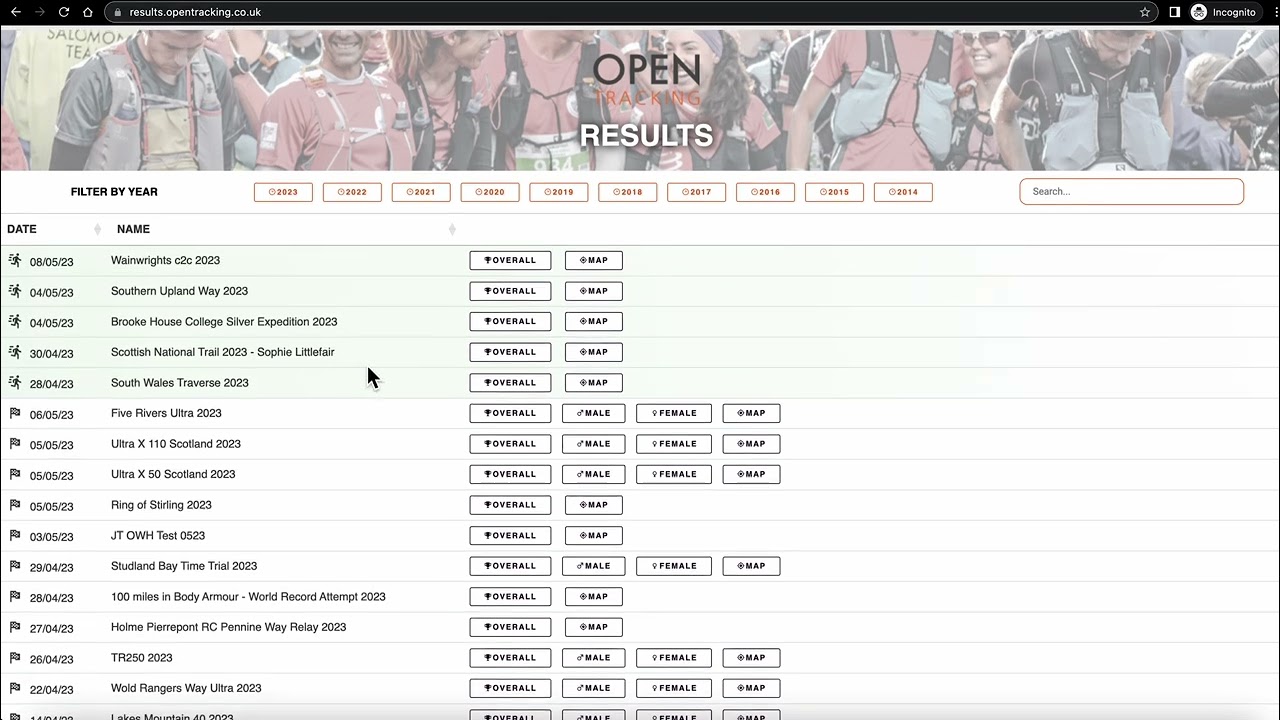Reload the page with the refresh icon

pos(64,12)
